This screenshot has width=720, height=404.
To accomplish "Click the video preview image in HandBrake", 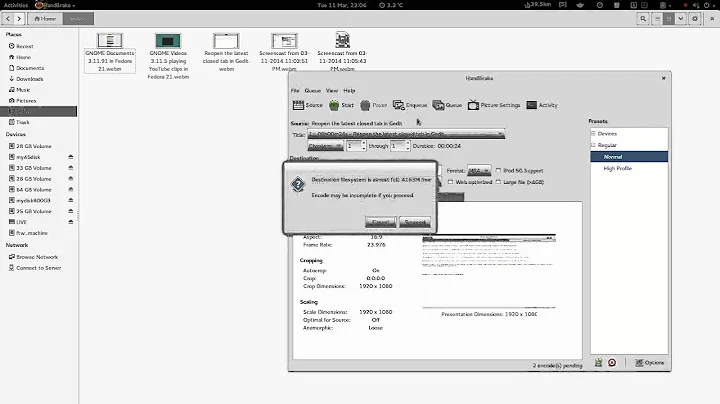I will coord(489,272).
